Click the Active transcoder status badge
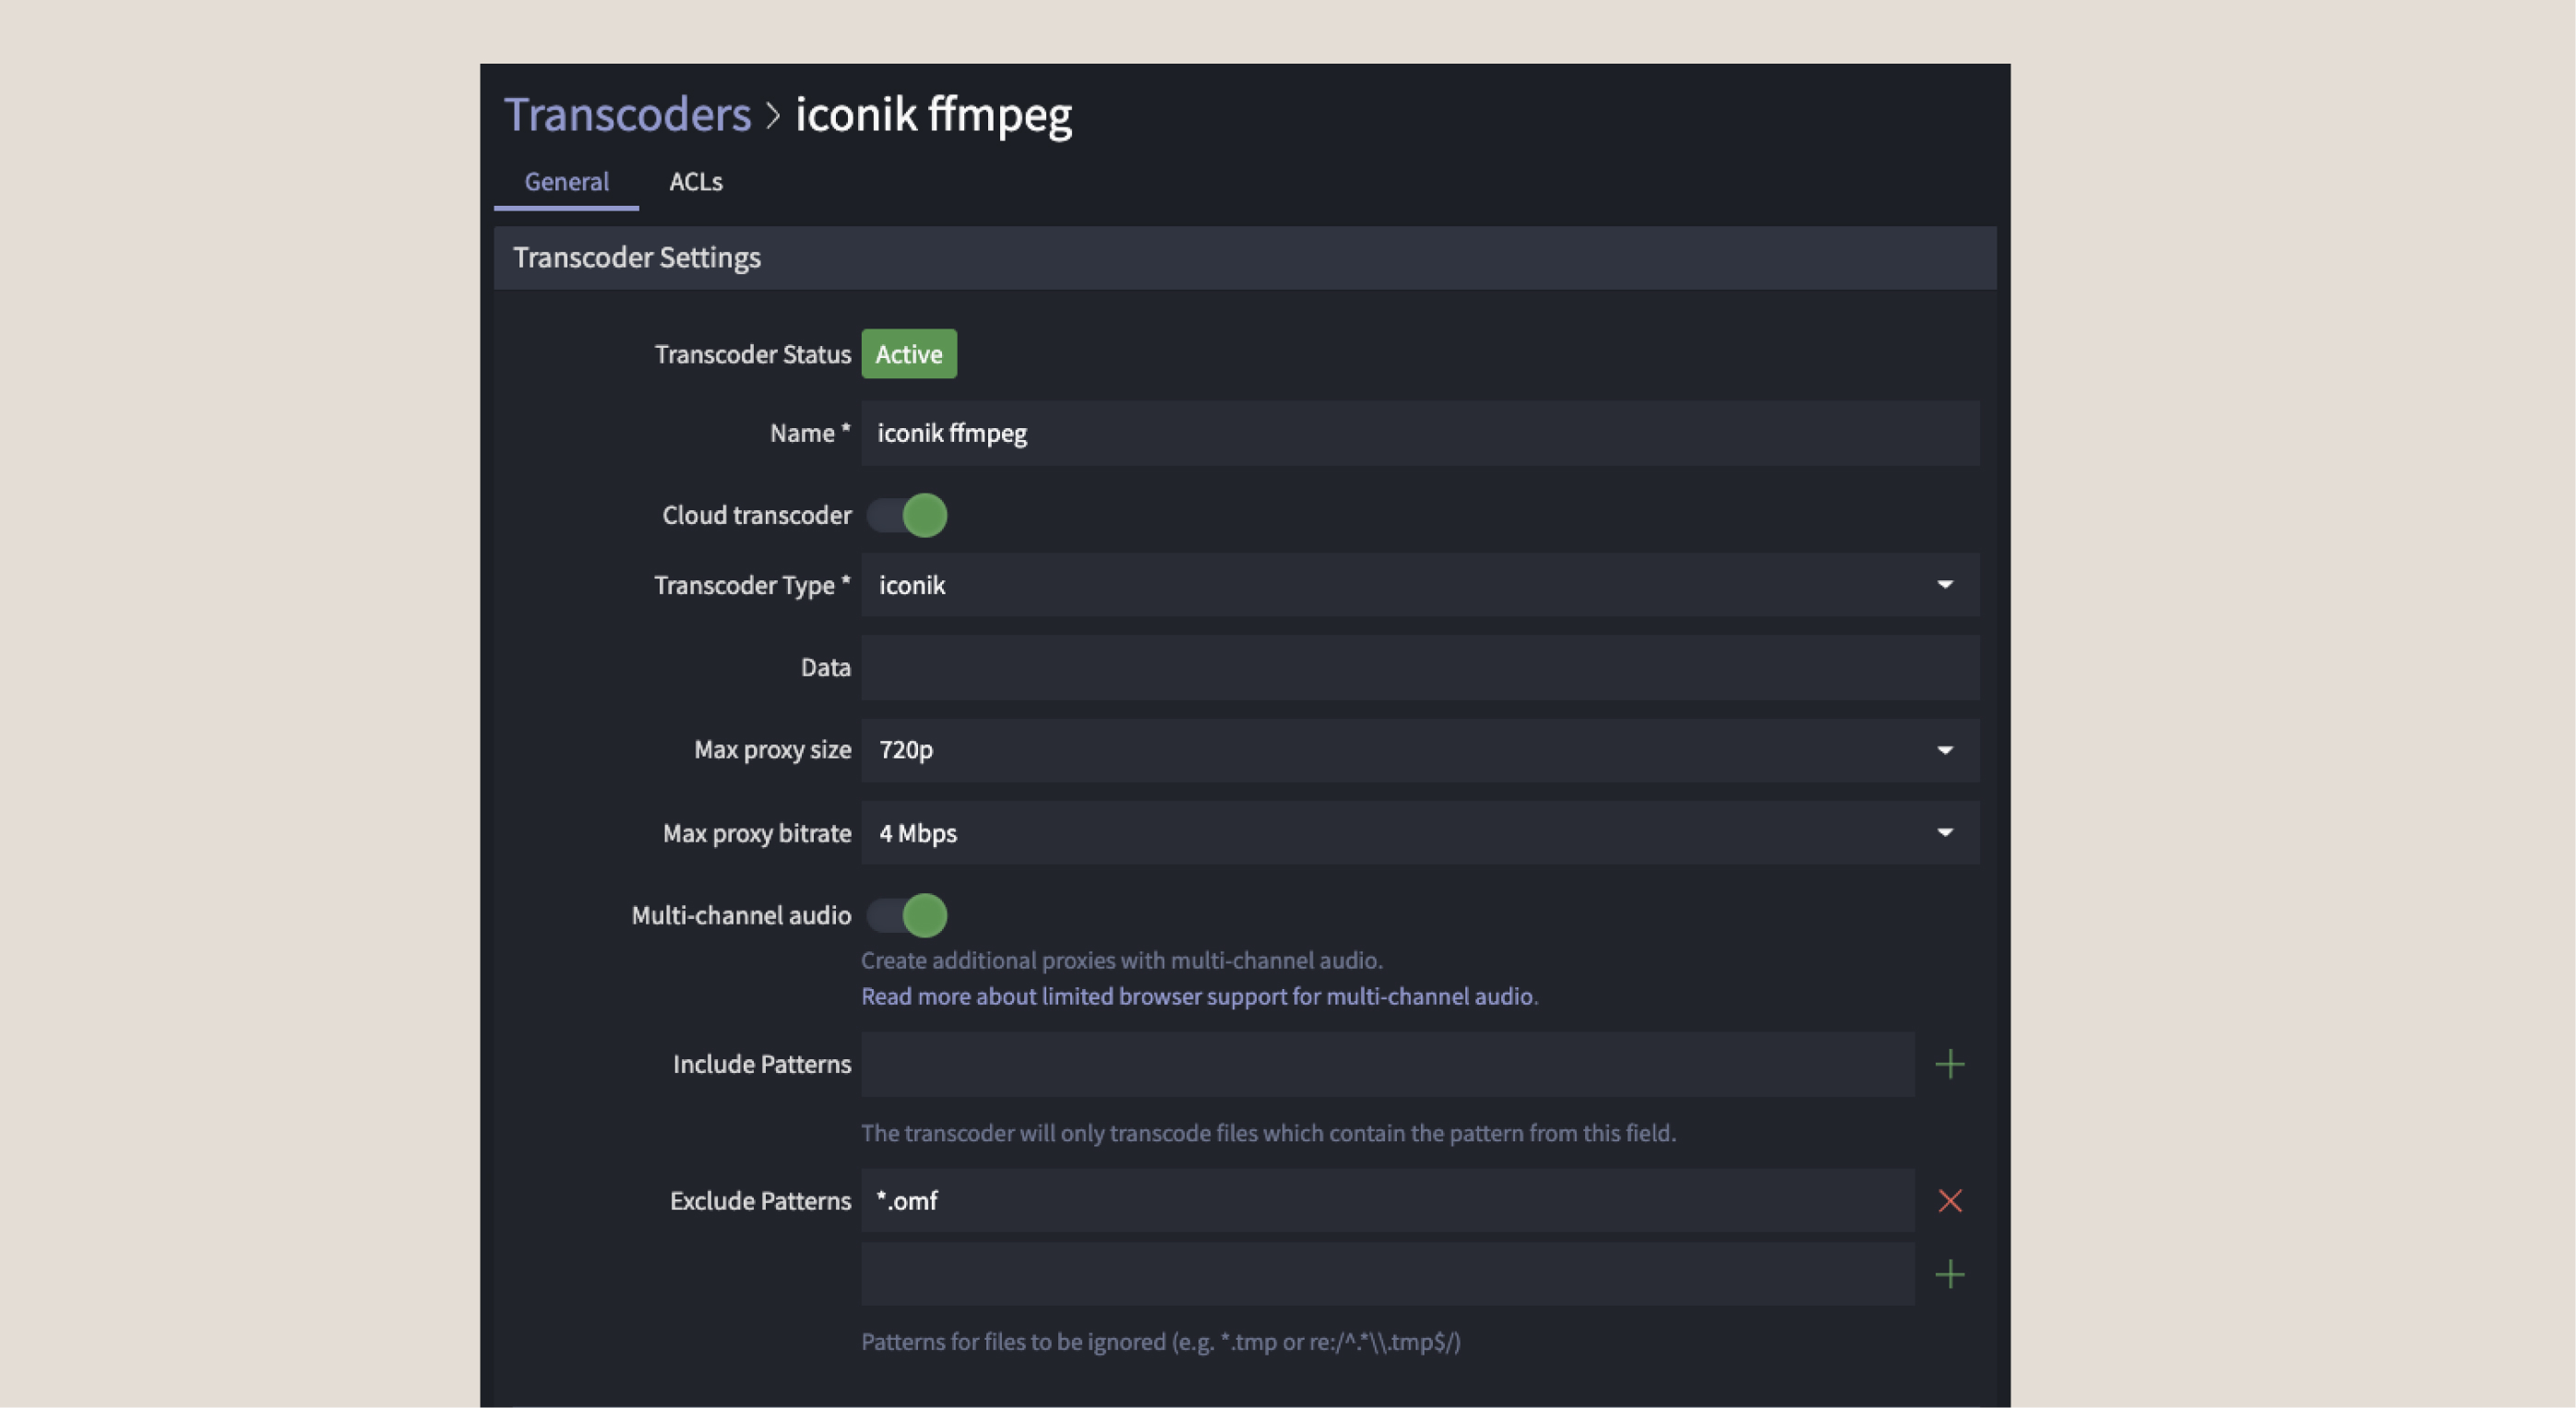Image resolution: width=2576 pixels, height=1408 pixels. [x=908, y=354]
